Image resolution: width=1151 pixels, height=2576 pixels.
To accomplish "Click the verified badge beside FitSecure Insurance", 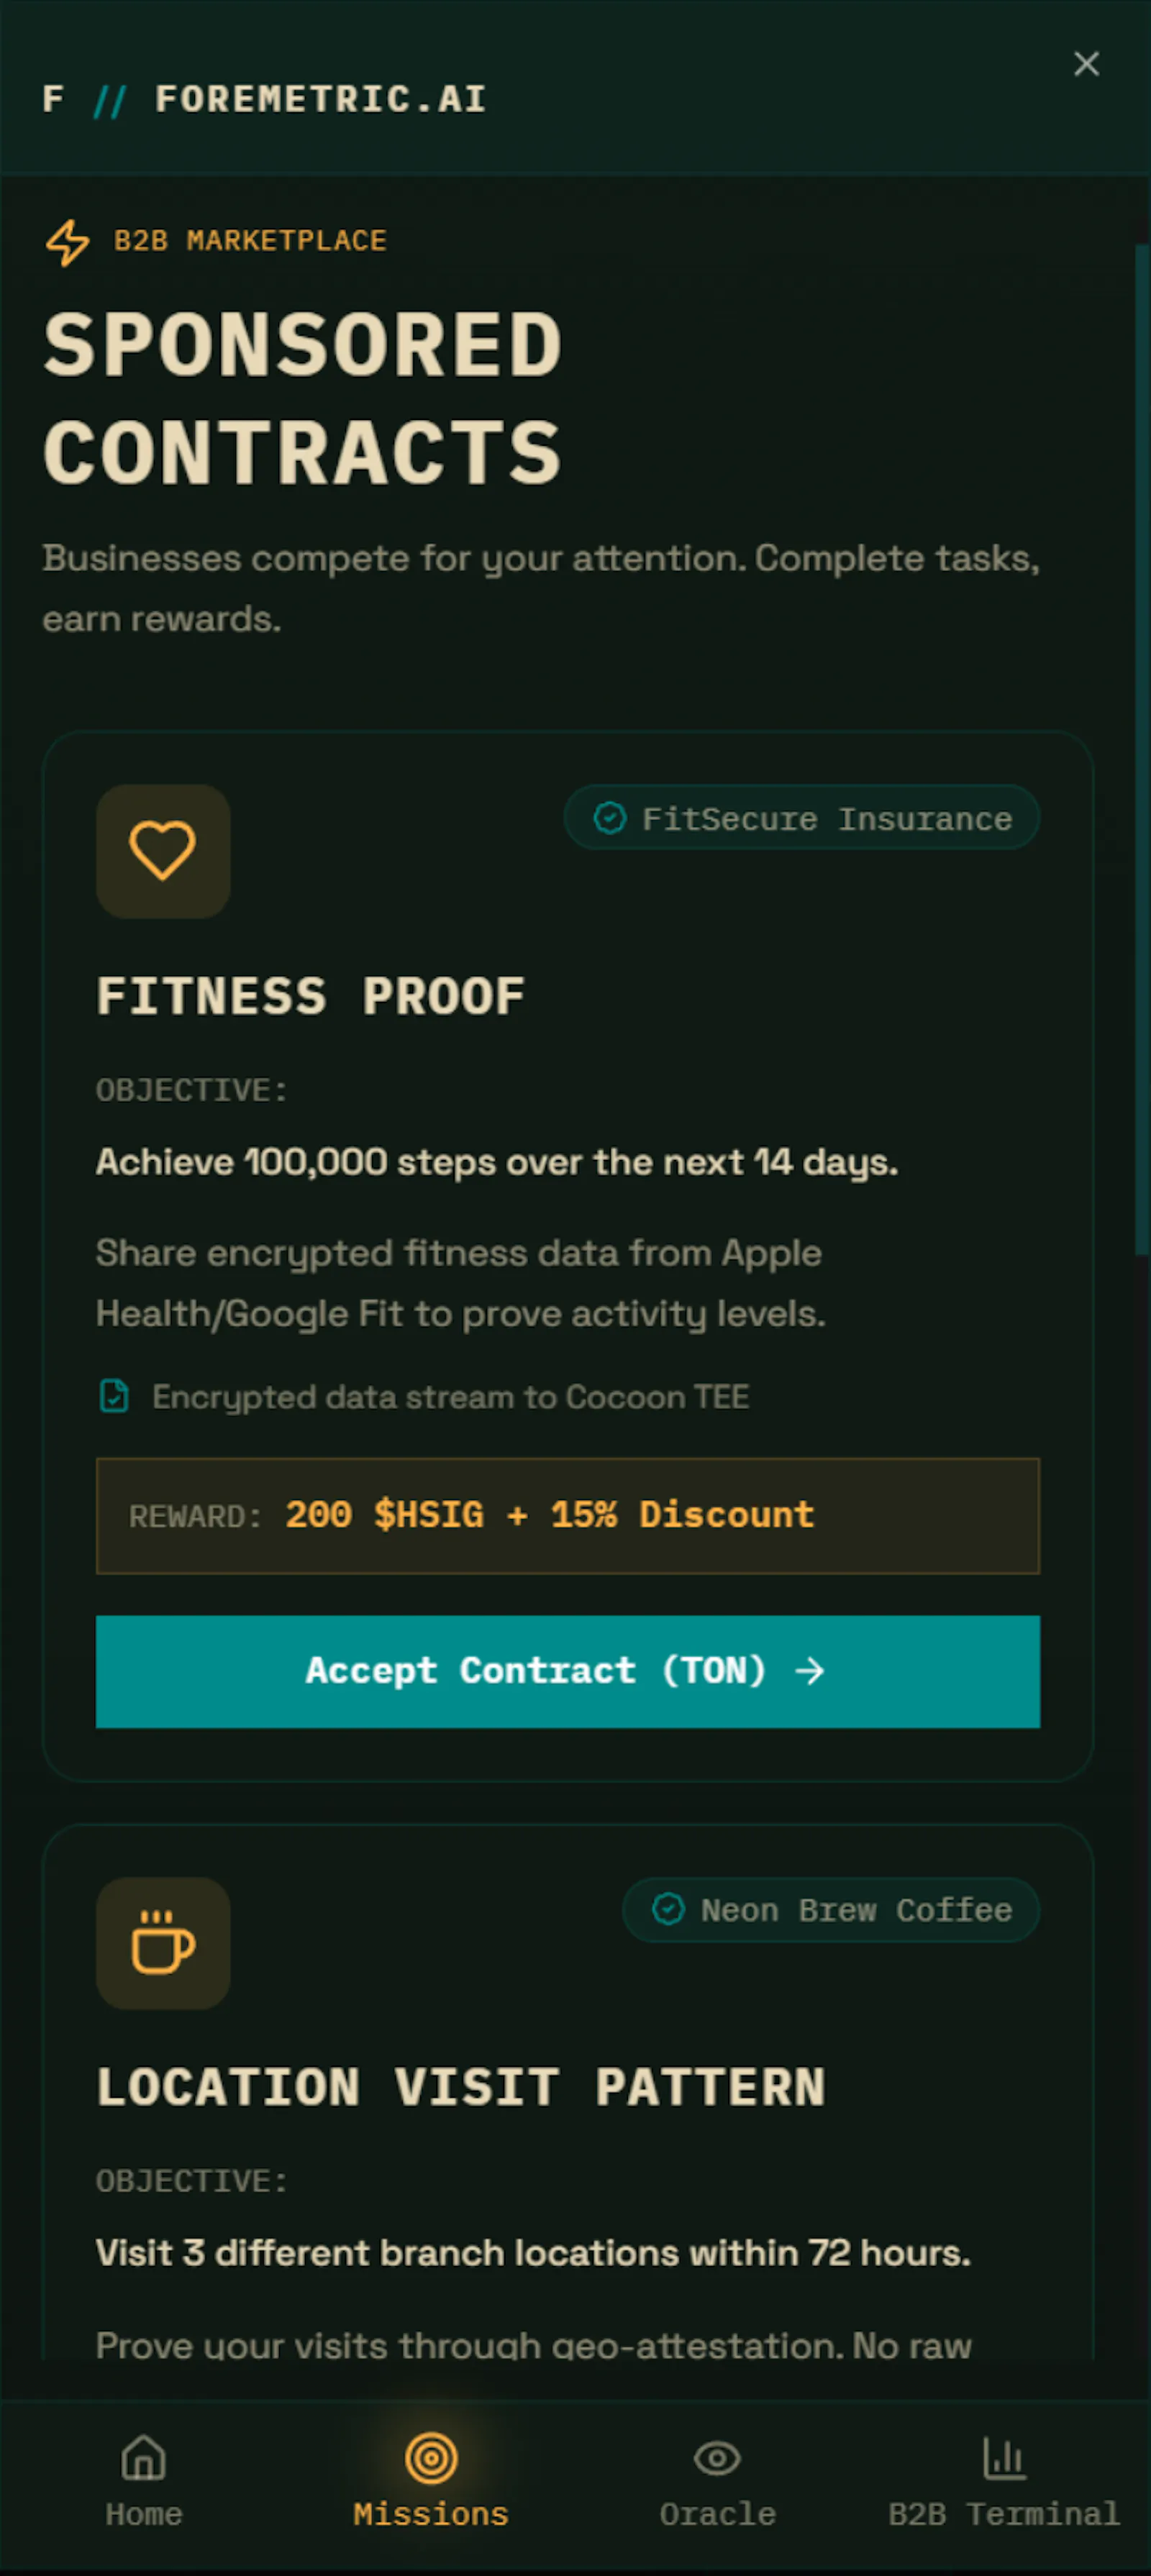I will (x=610, y=818).
